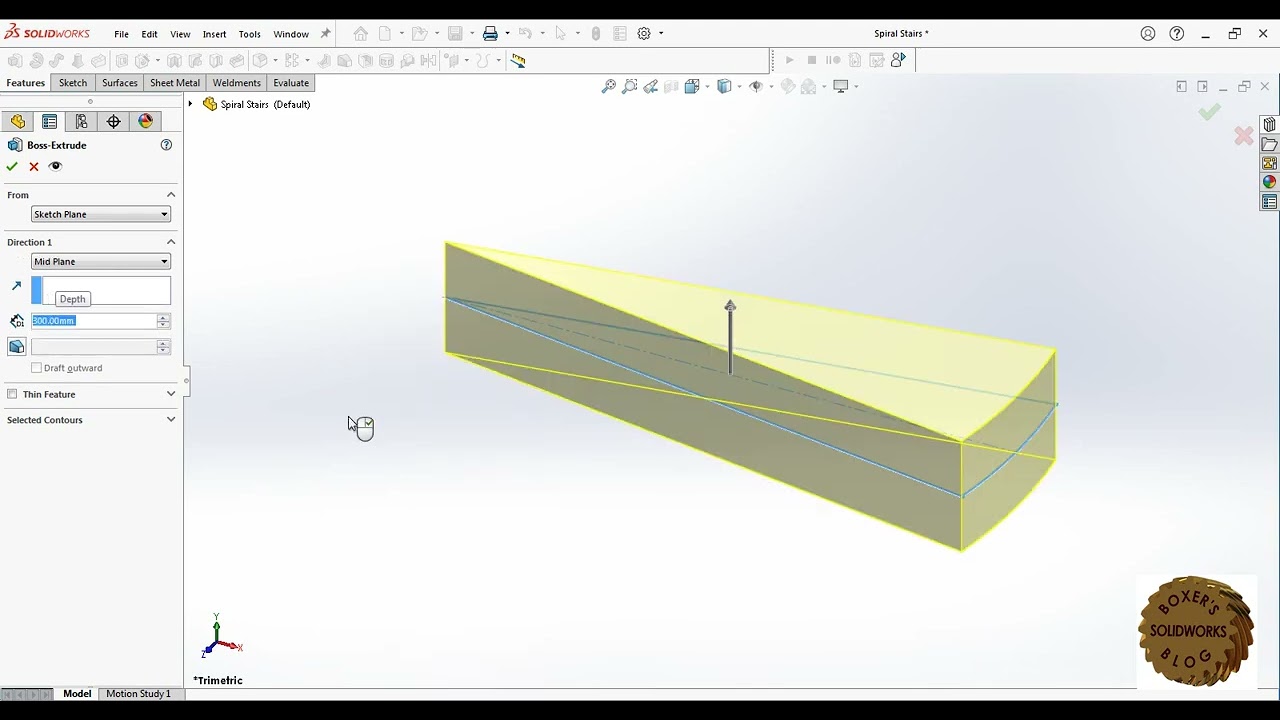The image size is (1280, 720).
Task: Click the depth value field 300.00mm
Action: coord(94,321)
